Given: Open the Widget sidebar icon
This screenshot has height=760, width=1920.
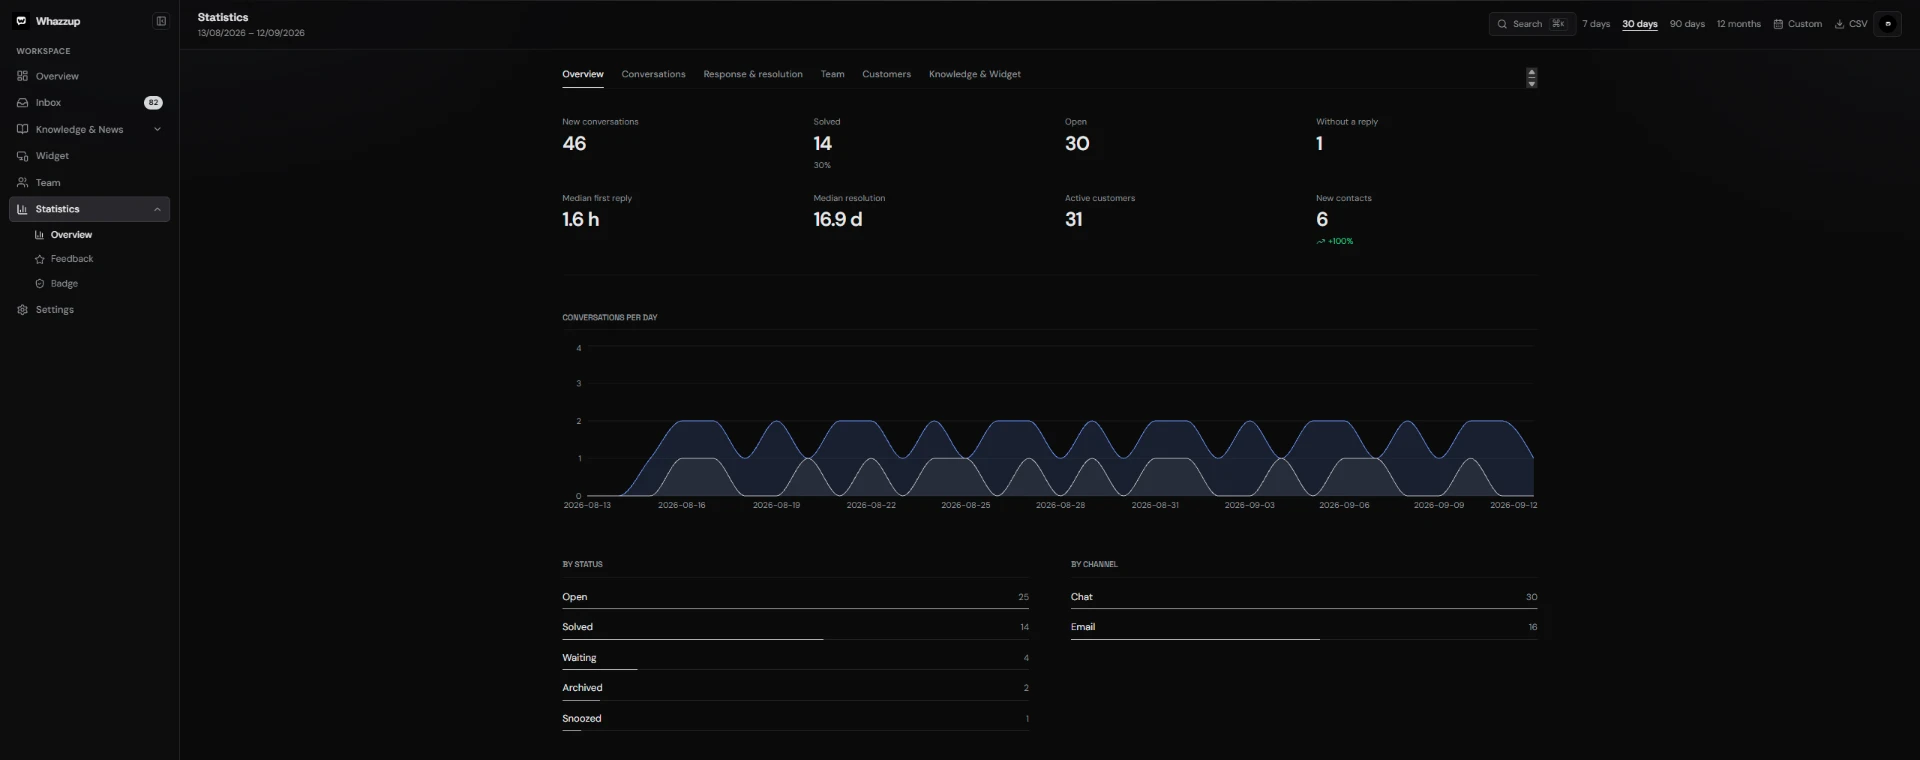Looking at the screenshot, I should pyautogui.click(x=22, y=156).
